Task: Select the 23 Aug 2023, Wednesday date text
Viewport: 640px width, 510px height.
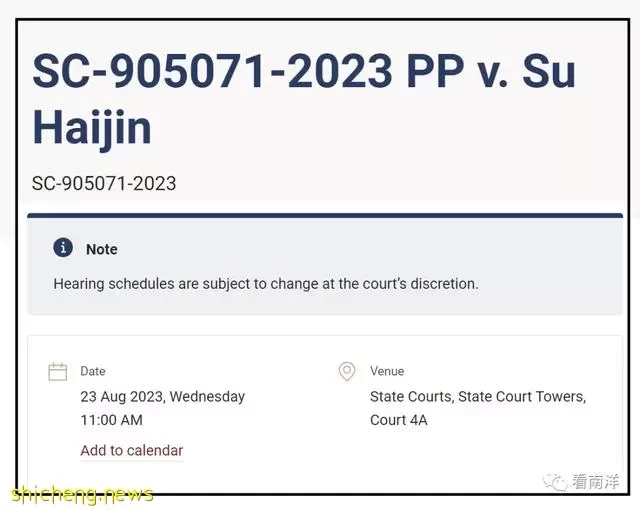Action: [162, 397]
